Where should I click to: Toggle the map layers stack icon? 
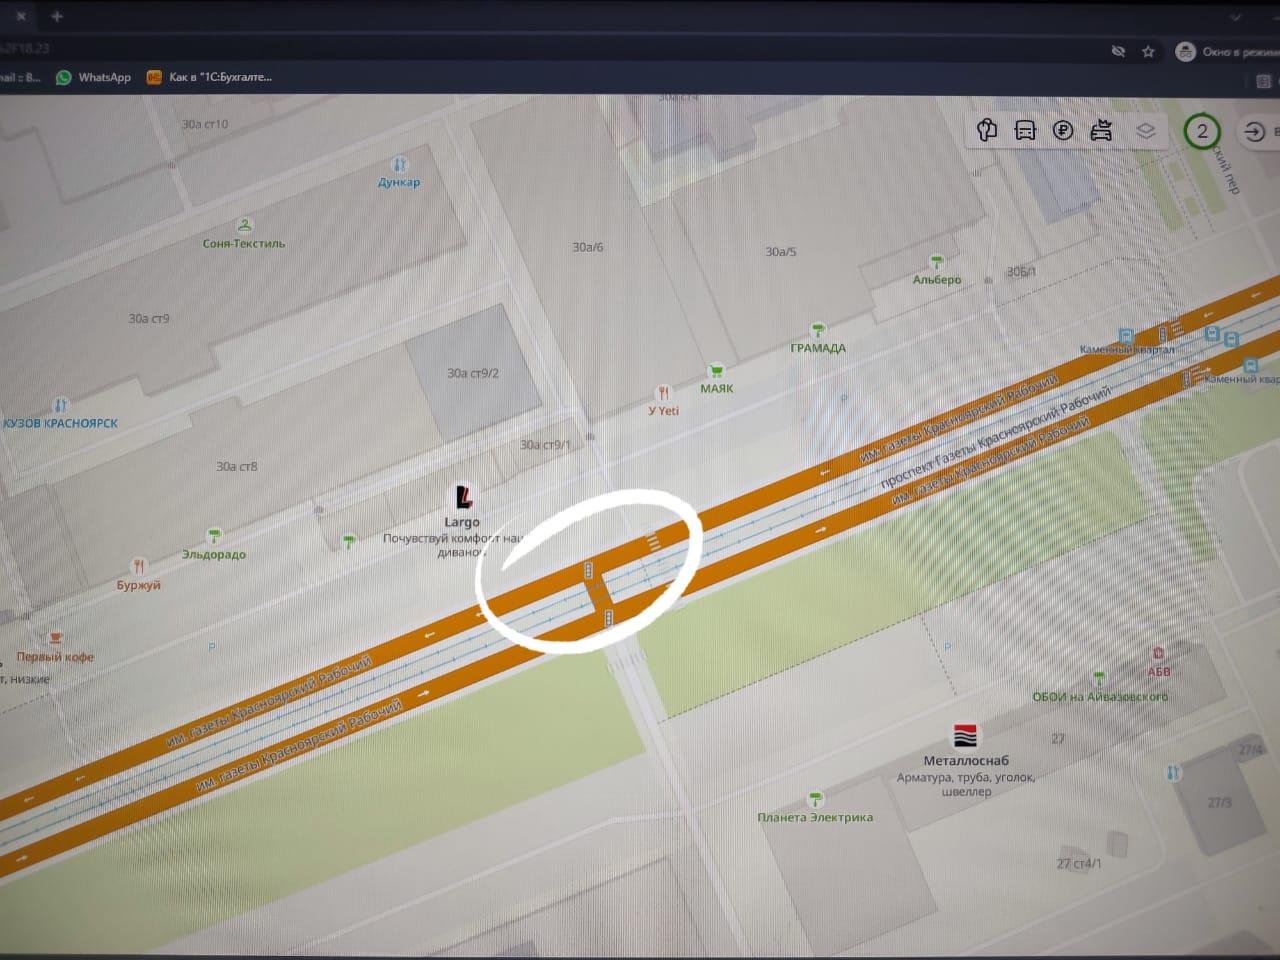[x=1145, y=131]
